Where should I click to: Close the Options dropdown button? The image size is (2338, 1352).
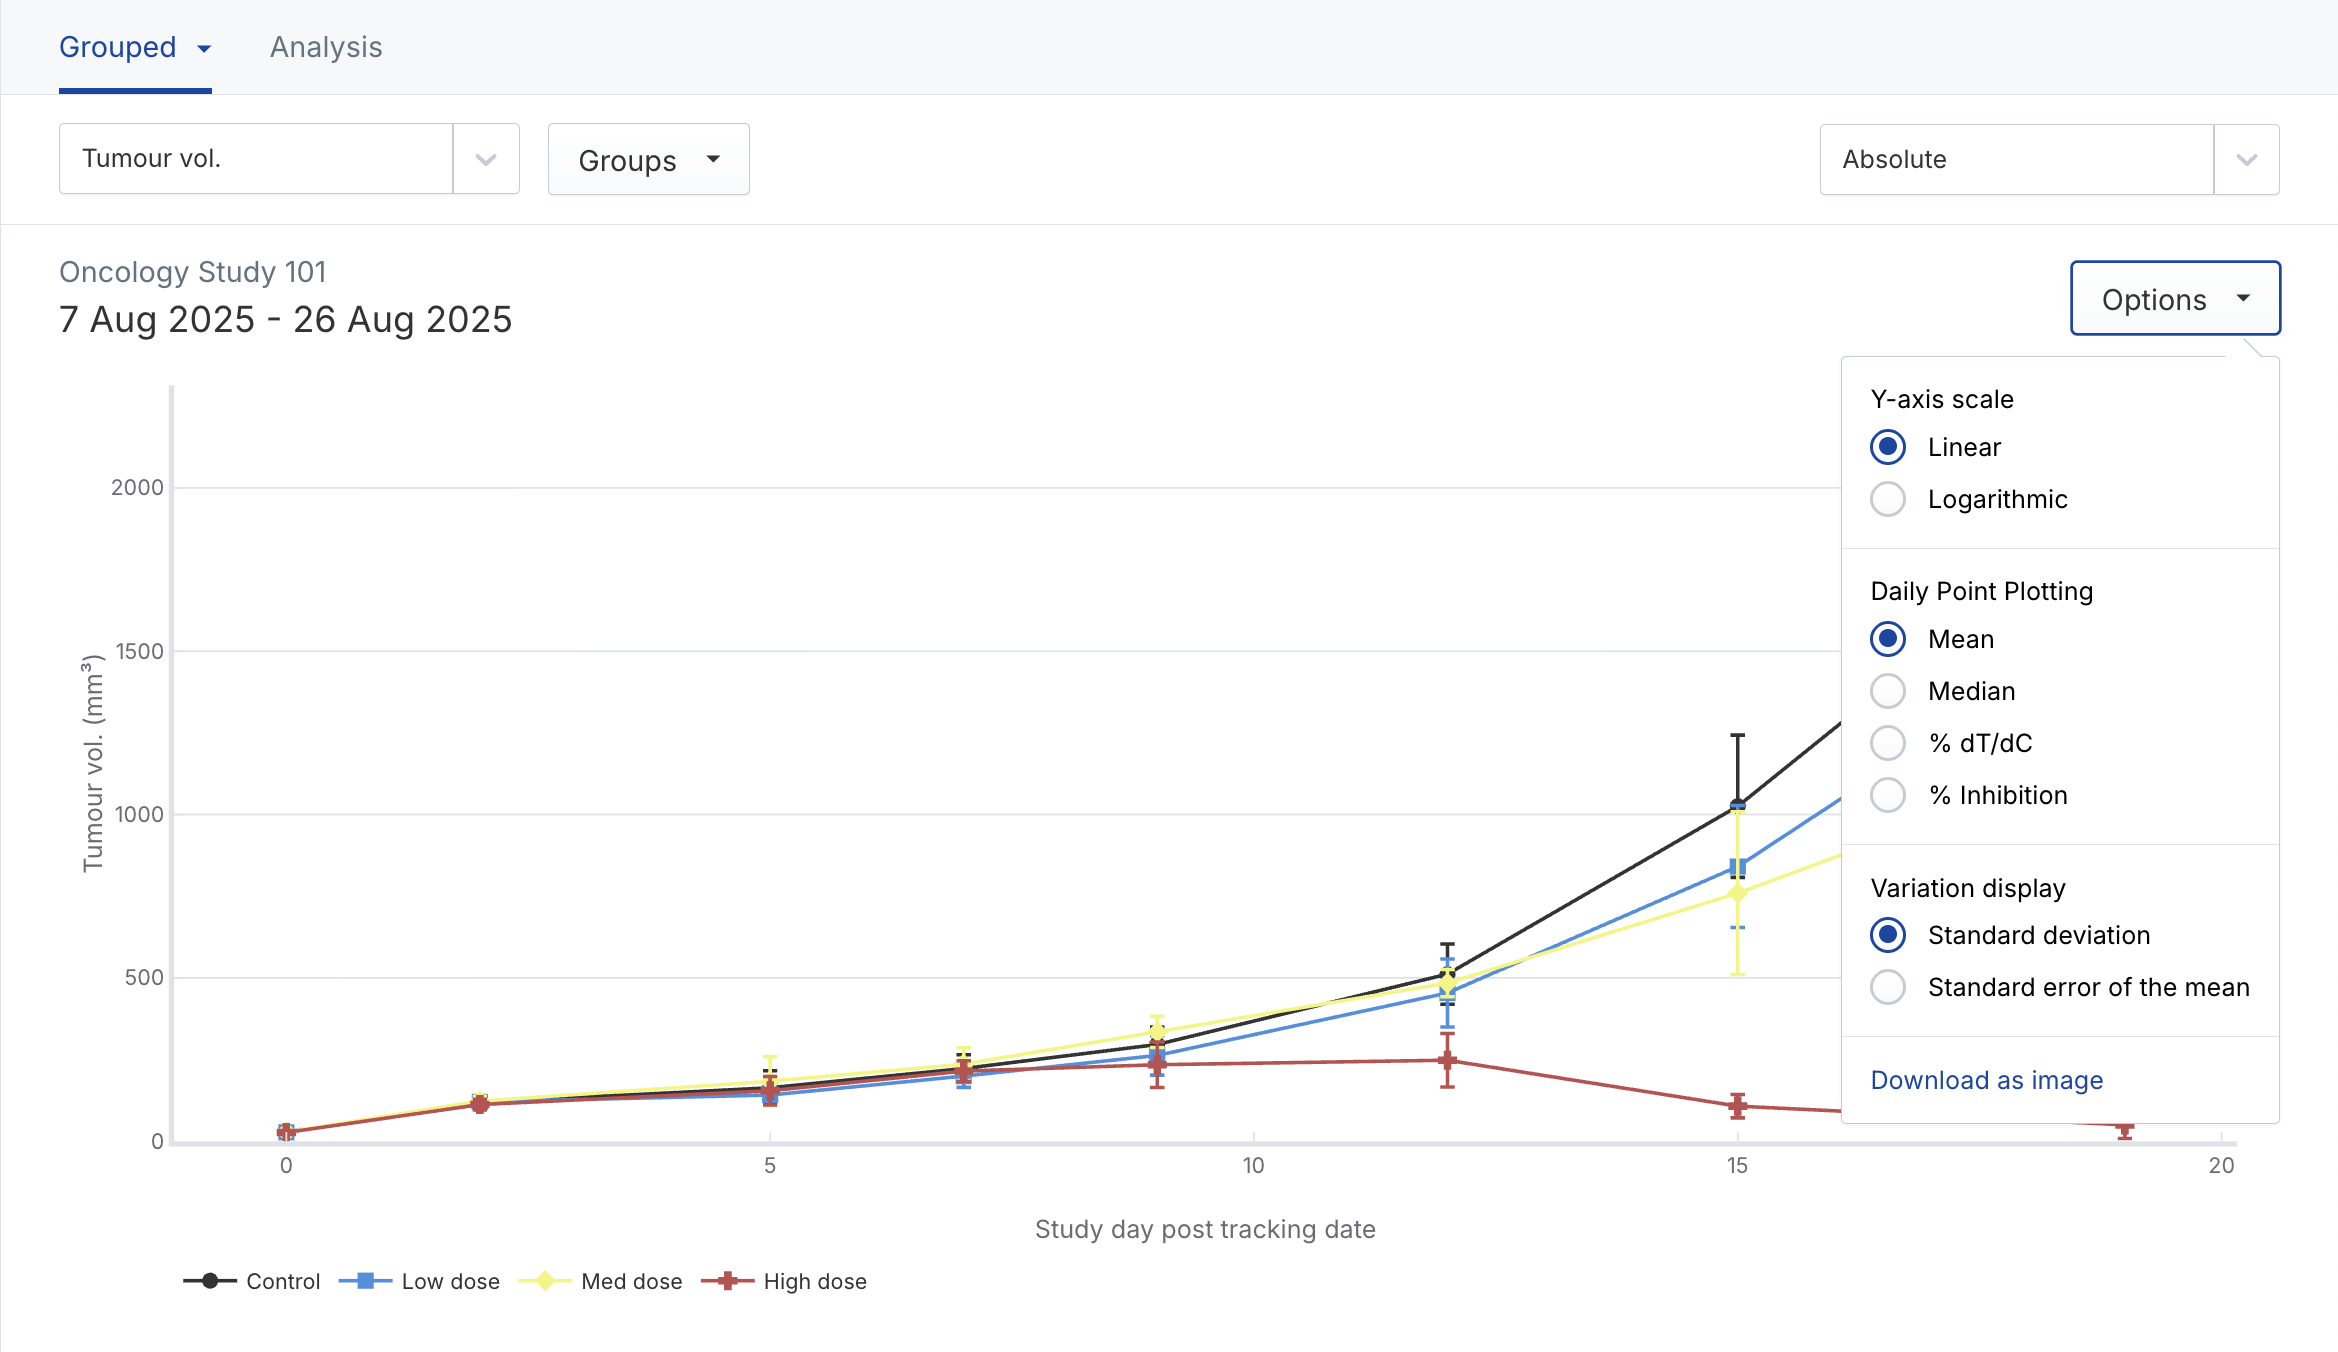tap(2174, 299)
